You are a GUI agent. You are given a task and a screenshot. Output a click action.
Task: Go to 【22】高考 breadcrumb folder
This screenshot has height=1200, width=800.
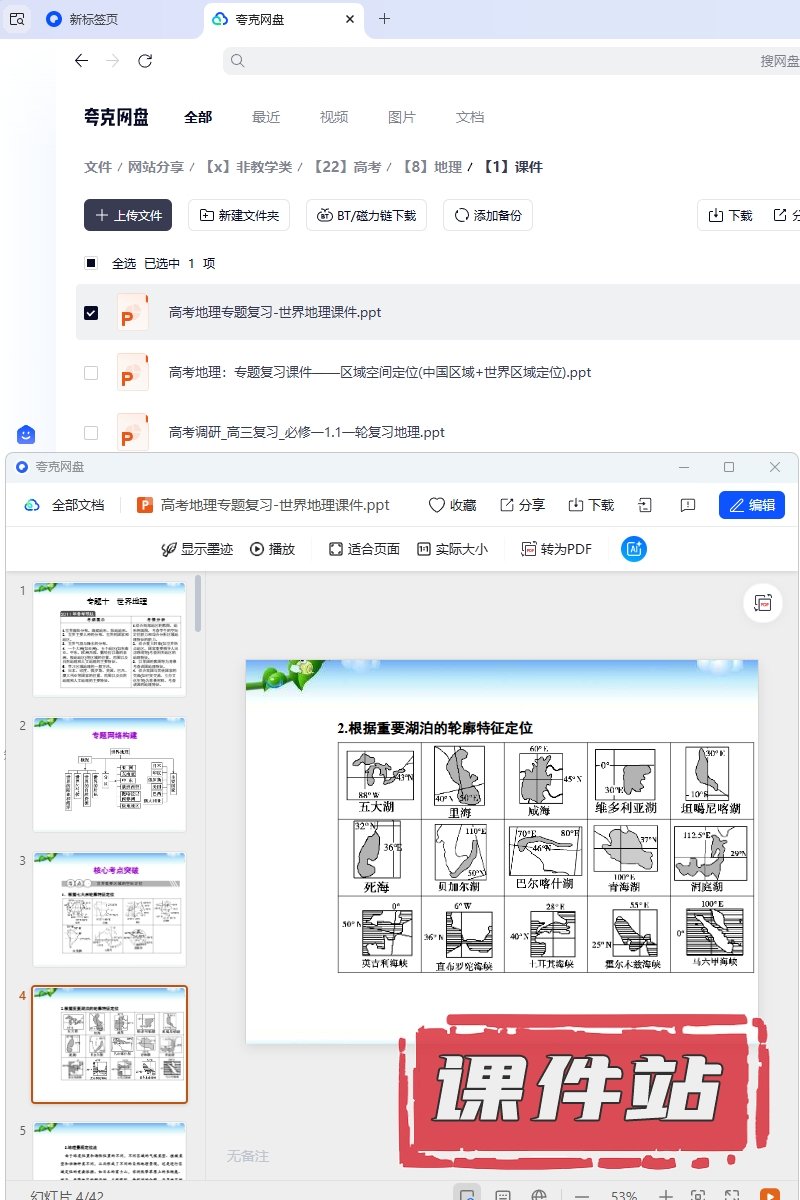point(347,167)
